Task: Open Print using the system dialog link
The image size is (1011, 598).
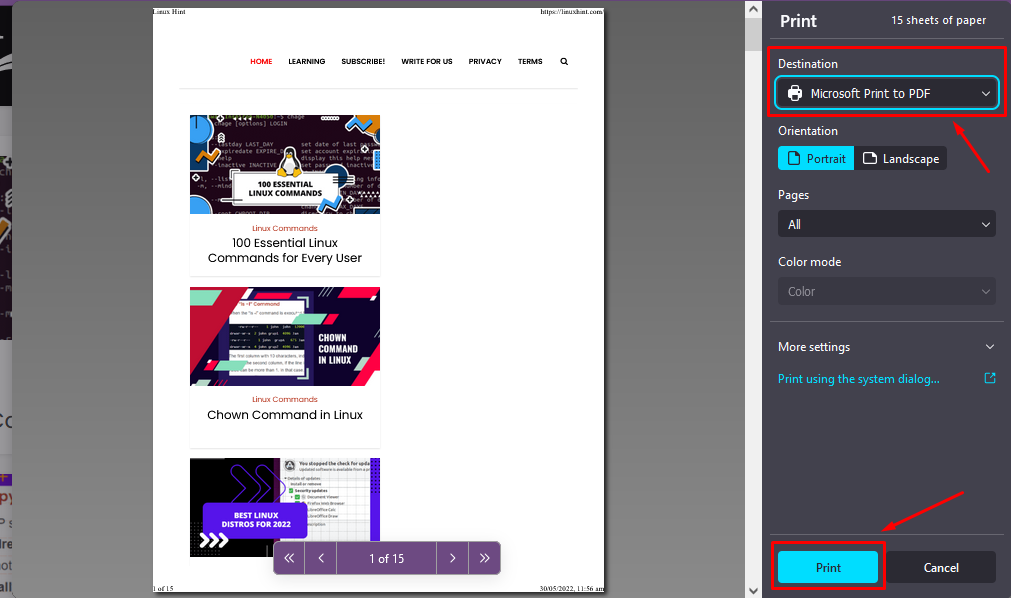Action: coord(859,379)
